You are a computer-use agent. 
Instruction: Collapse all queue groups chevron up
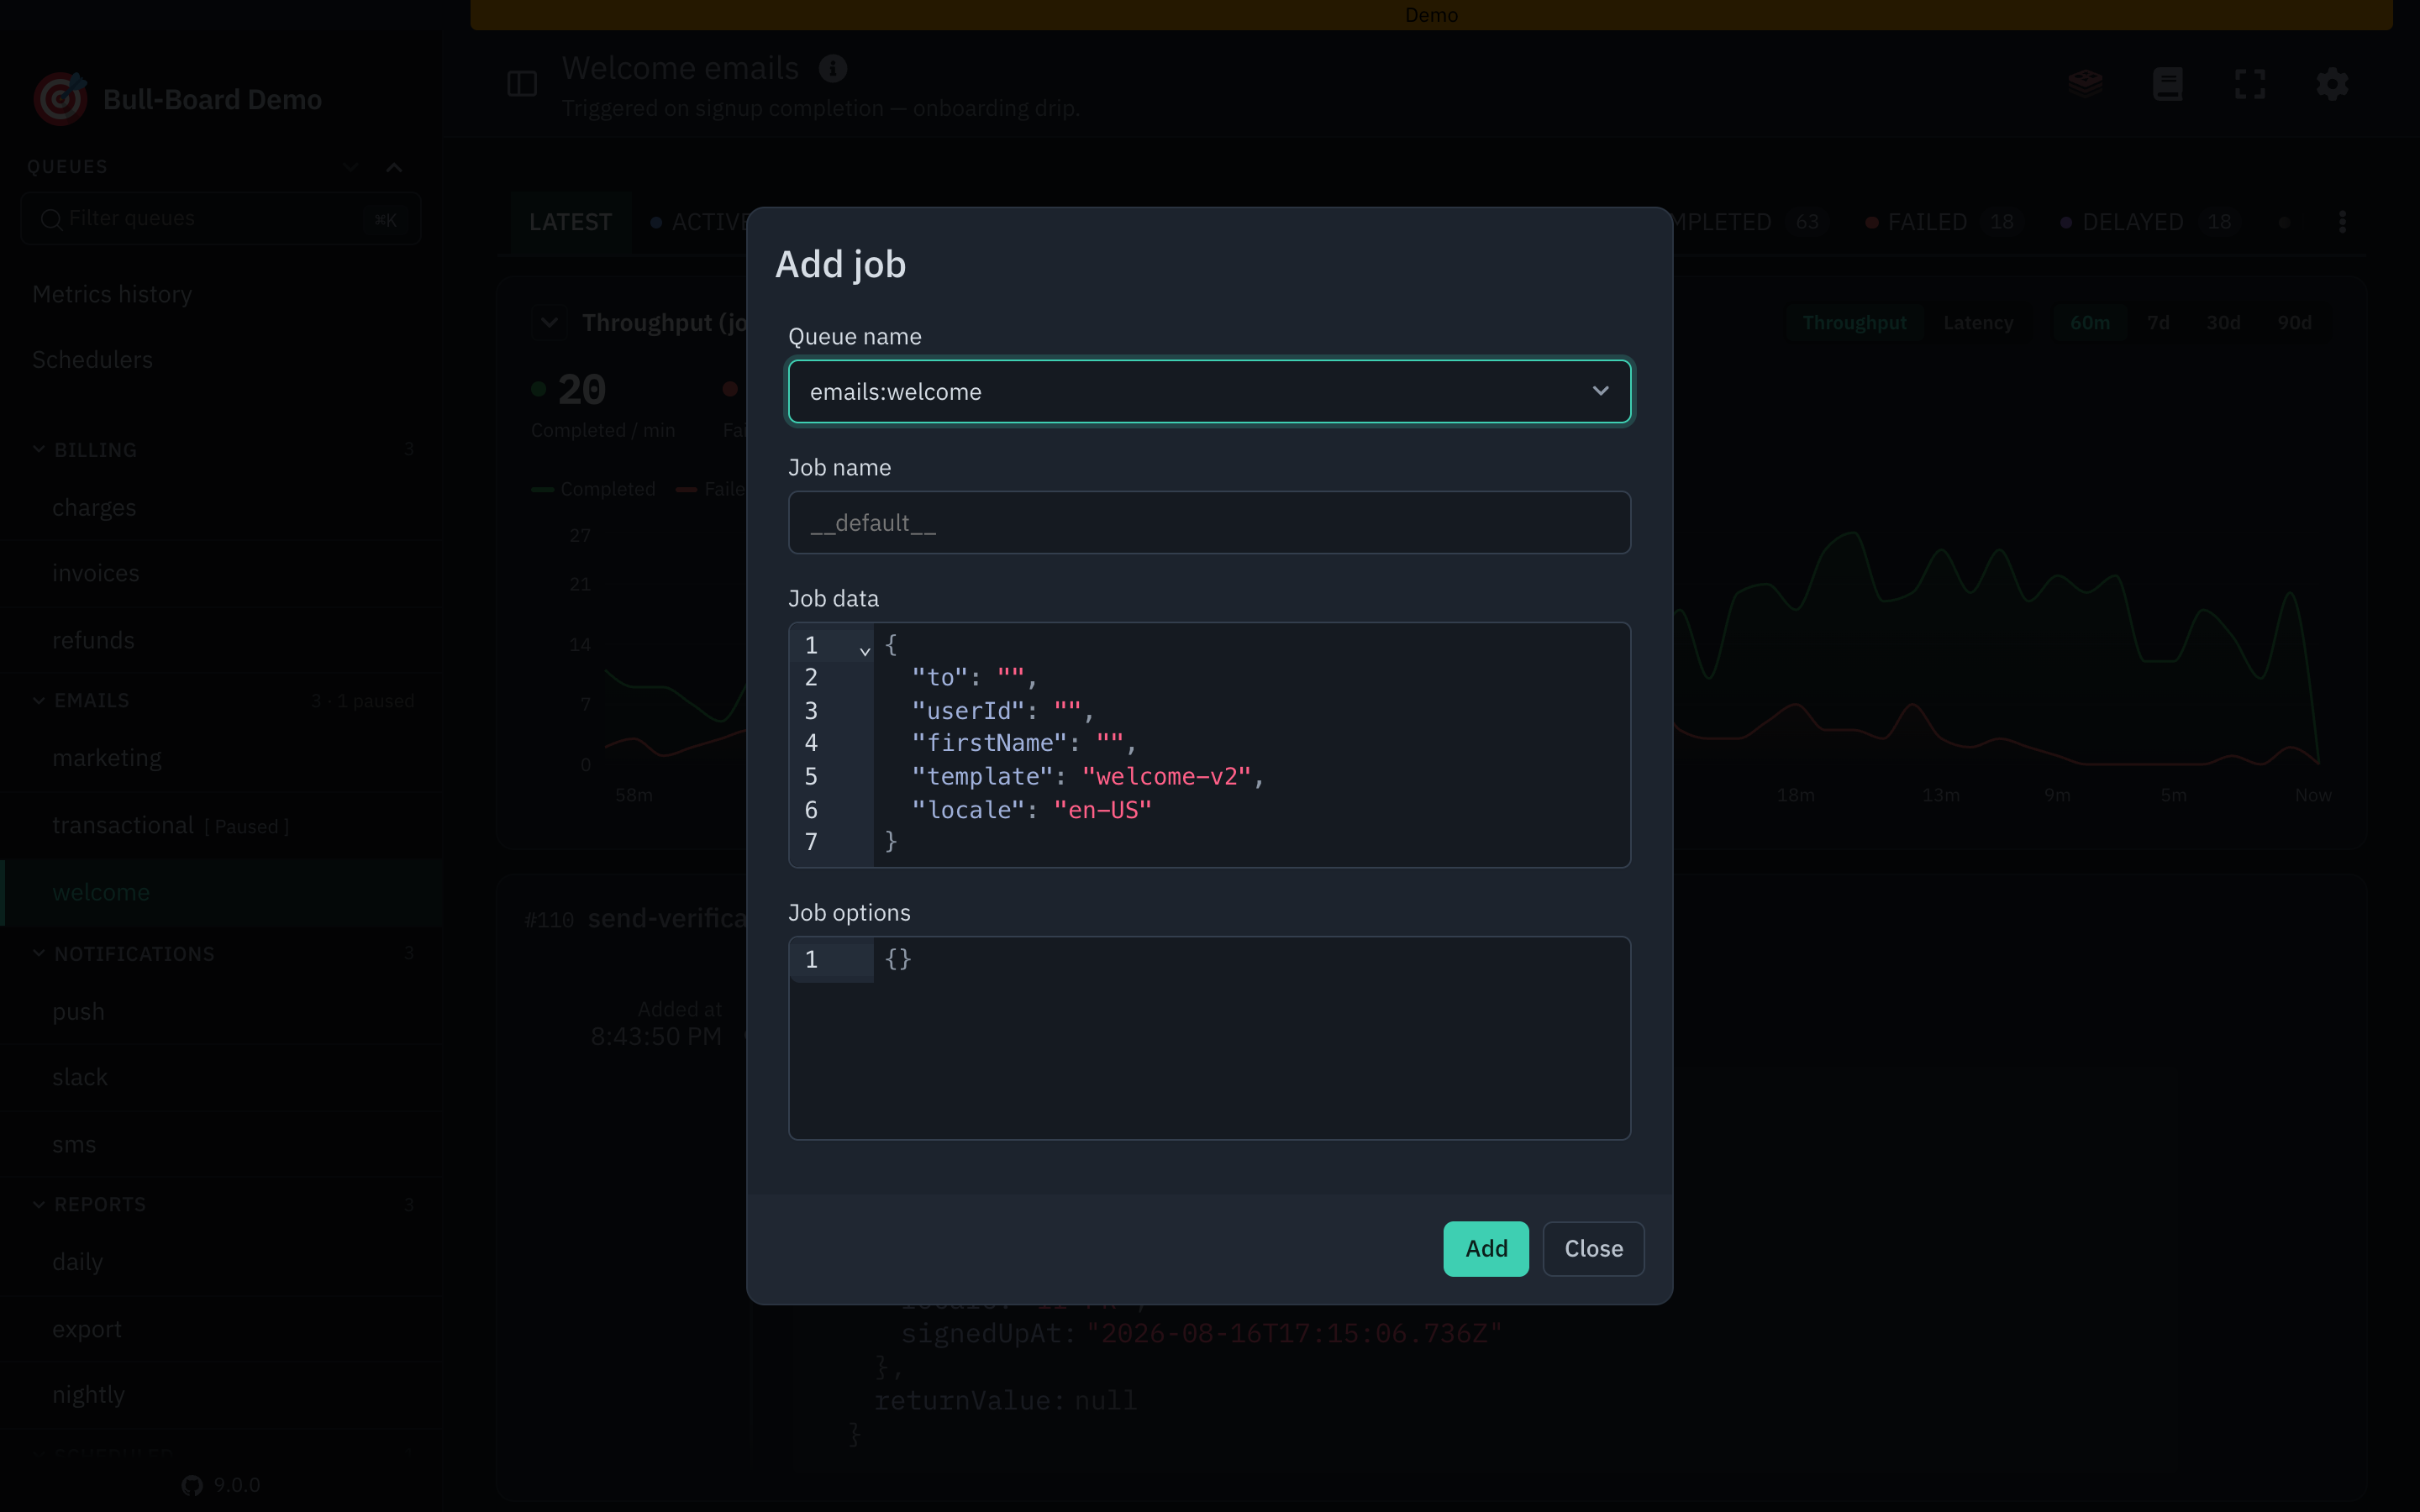(394, 167)
